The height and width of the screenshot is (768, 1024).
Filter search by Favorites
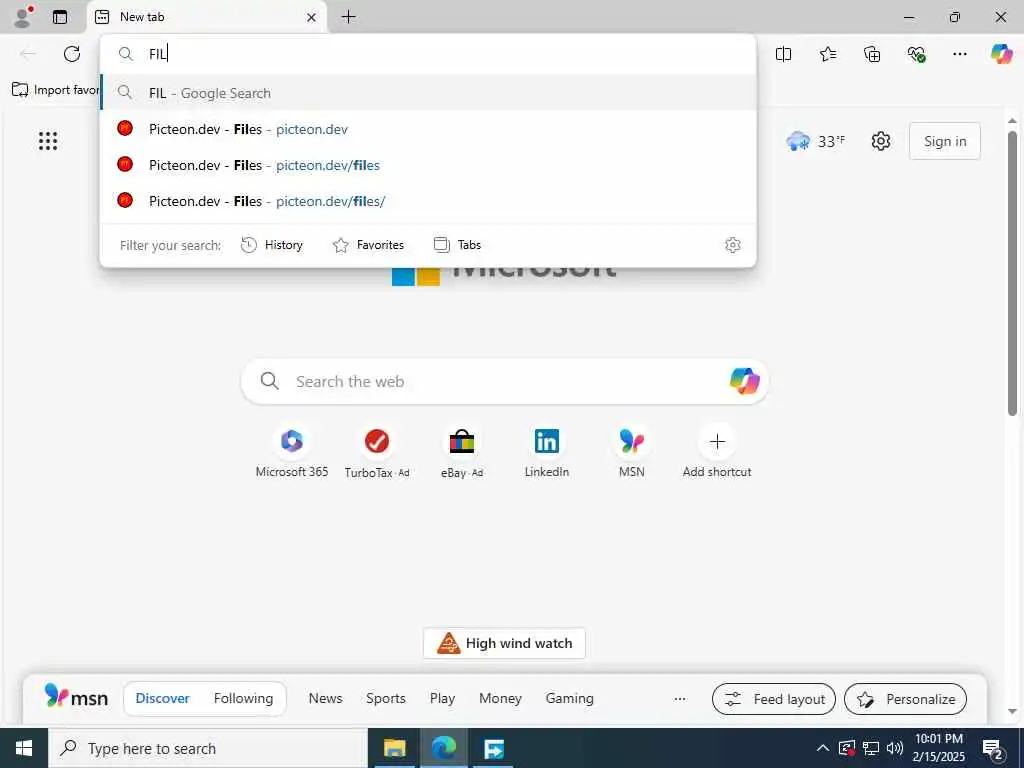[368, 245]
